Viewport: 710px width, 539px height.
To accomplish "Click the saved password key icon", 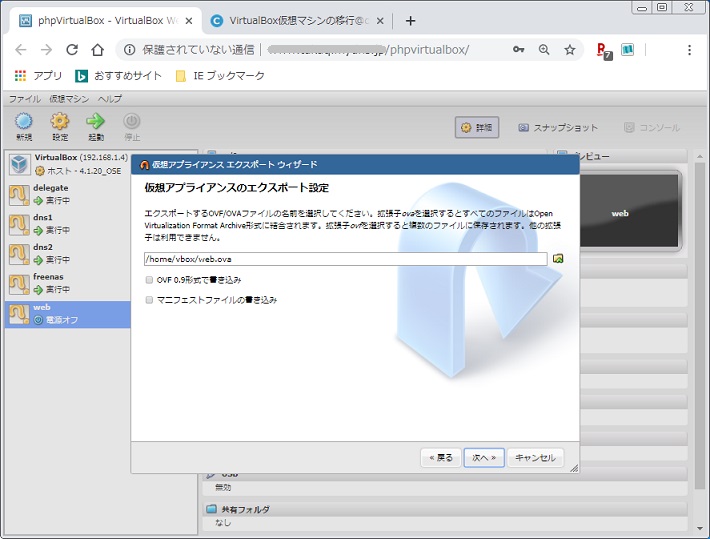I will 518,49.
